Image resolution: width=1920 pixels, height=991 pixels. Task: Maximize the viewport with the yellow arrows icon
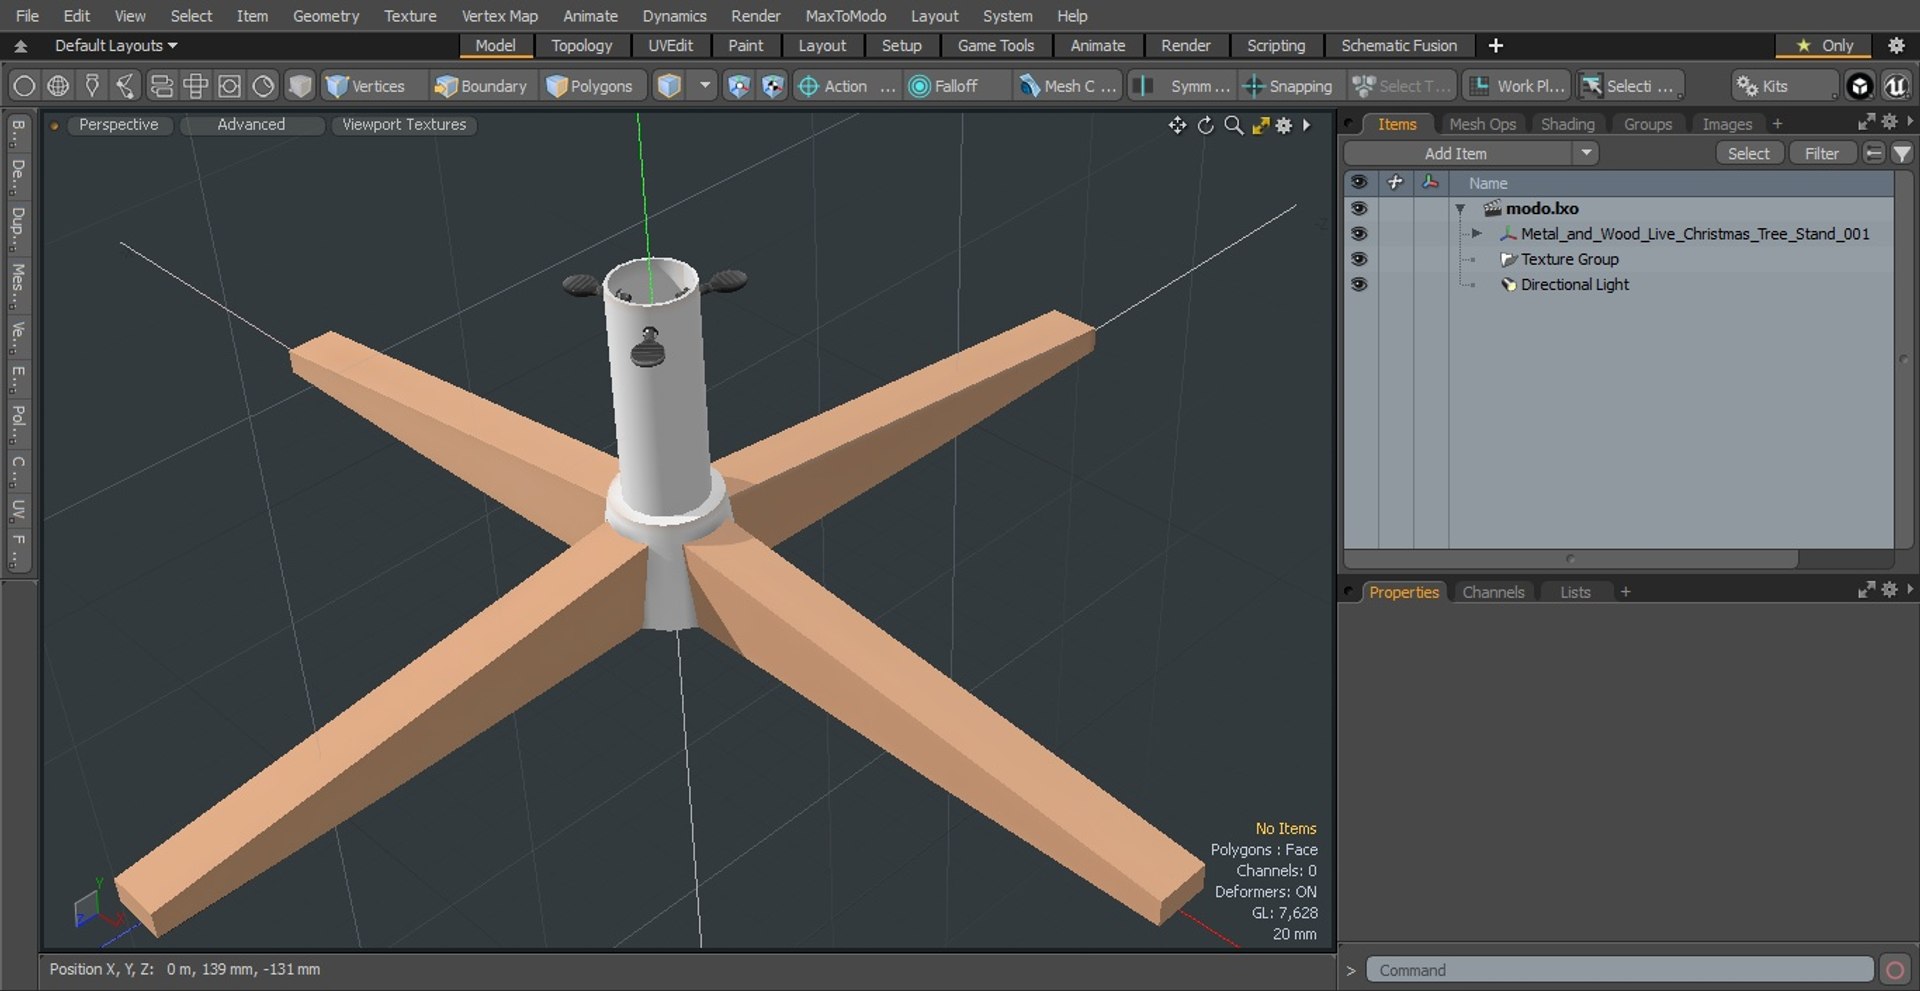(1260, 125)
